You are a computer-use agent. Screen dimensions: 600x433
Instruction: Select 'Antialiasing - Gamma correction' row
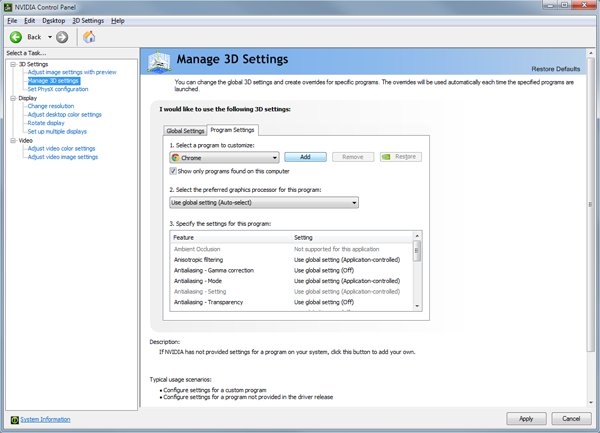(292, 270)
